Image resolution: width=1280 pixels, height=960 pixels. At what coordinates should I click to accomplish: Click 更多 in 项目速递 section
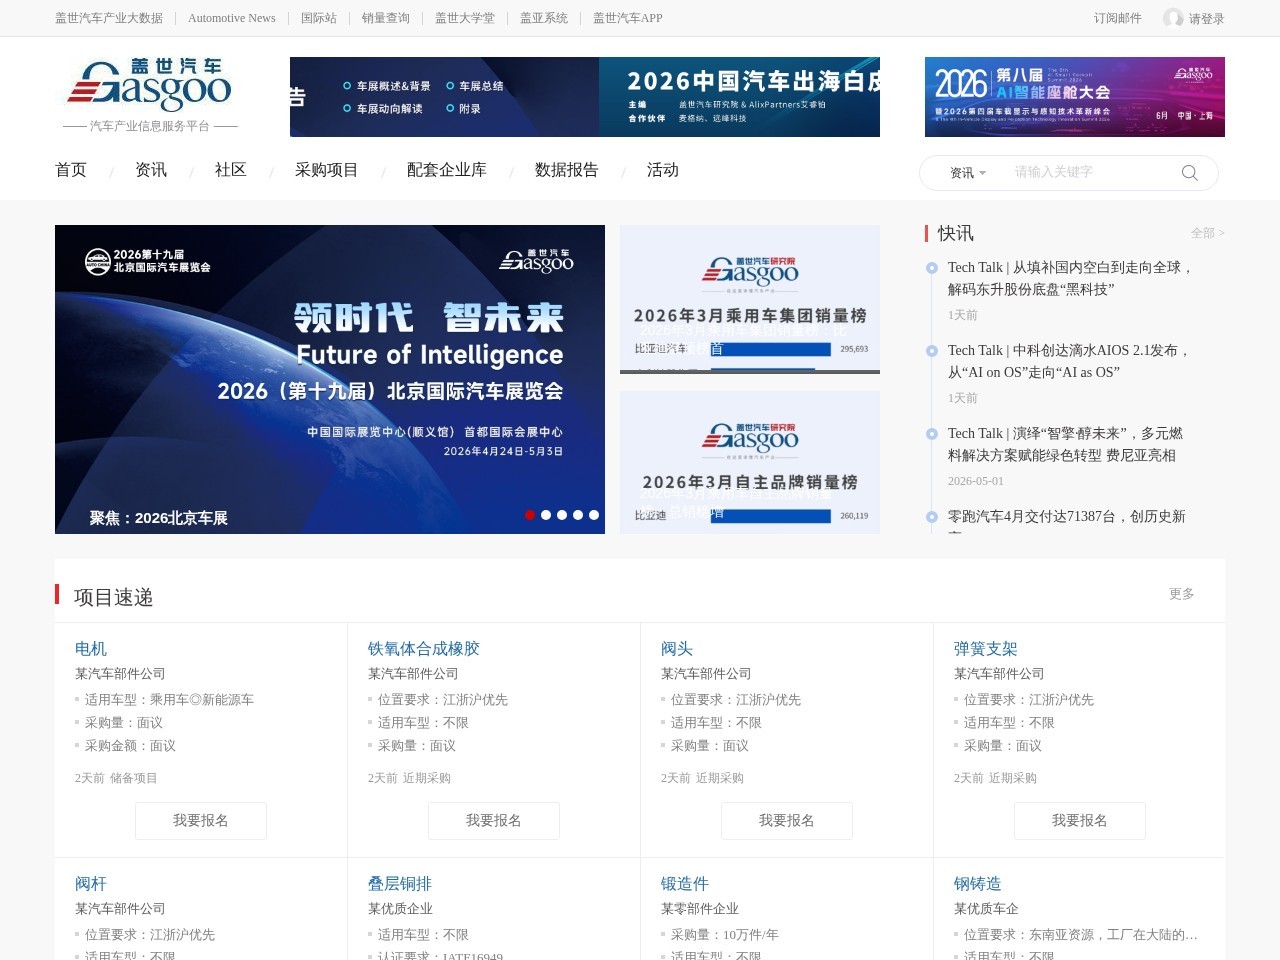1182,594
